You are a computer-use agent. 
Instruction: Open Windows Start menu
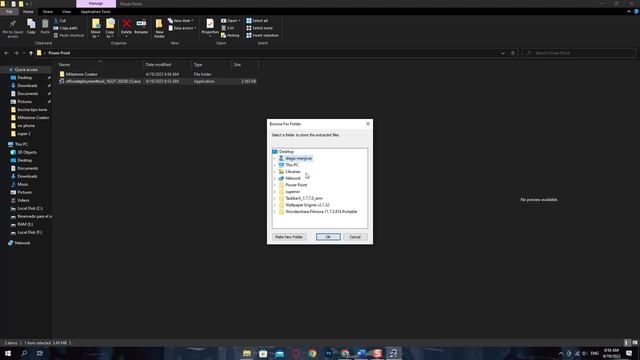click(x=8, y=353)
